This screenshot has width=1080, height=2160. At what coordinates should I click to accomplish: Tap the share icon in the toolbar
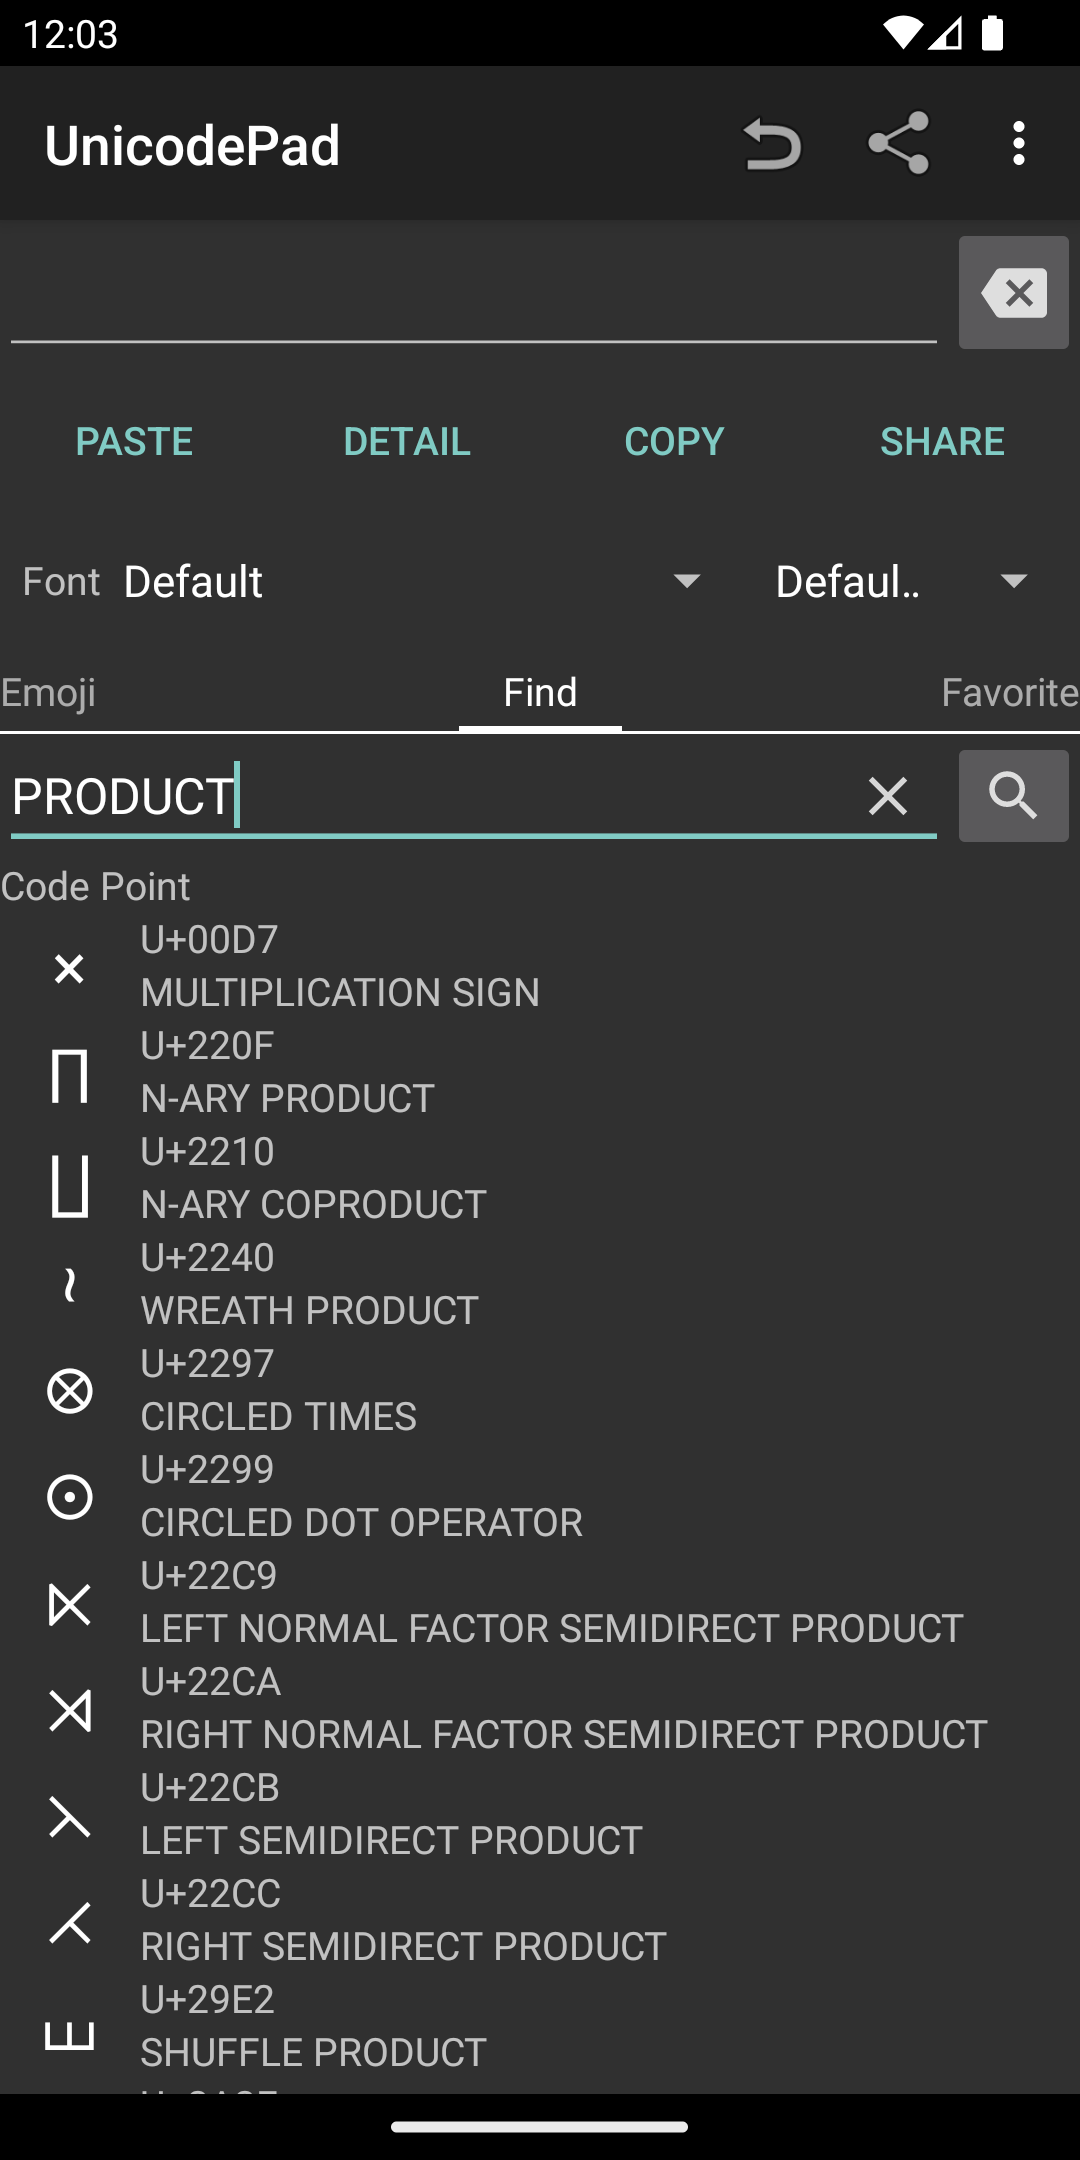point(898,144)
